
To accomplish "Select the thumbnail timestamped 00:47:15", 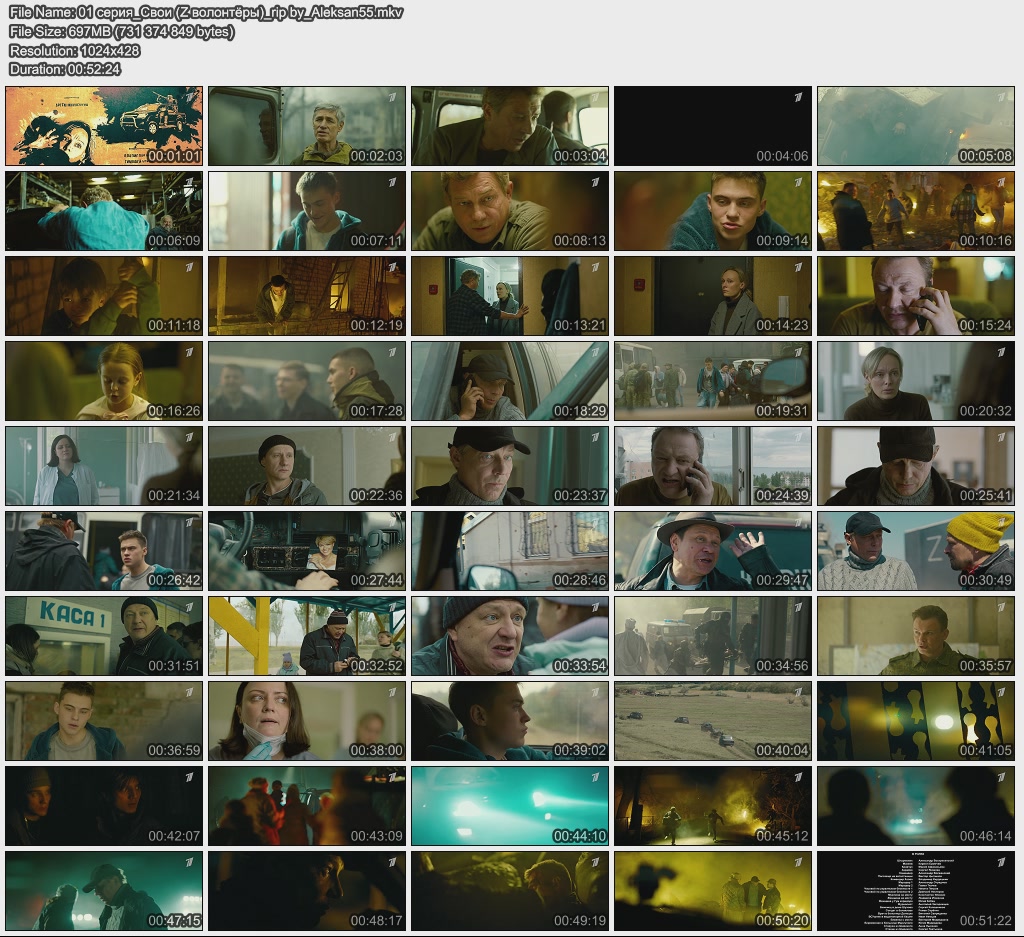I will (x=104, y=891).
